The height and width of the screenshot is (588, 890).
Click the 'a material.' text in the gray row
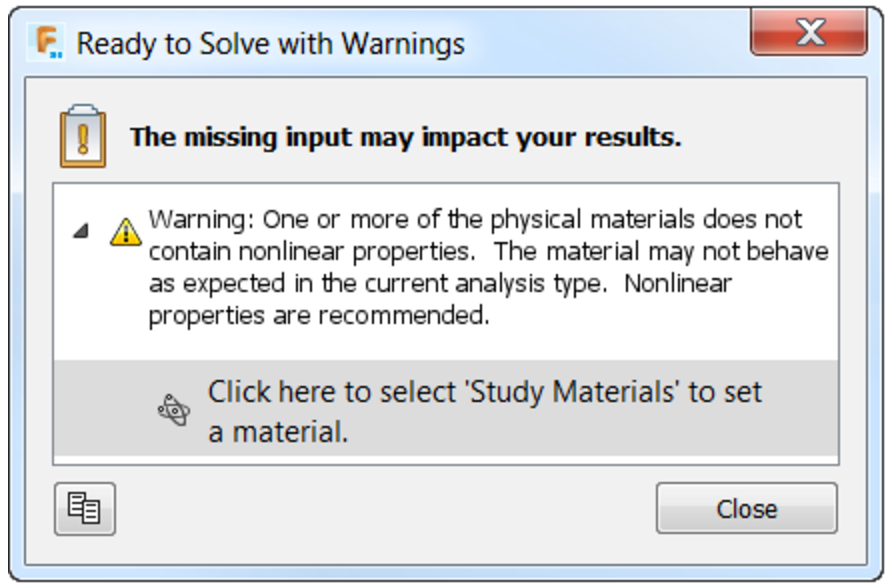point(277,432)
